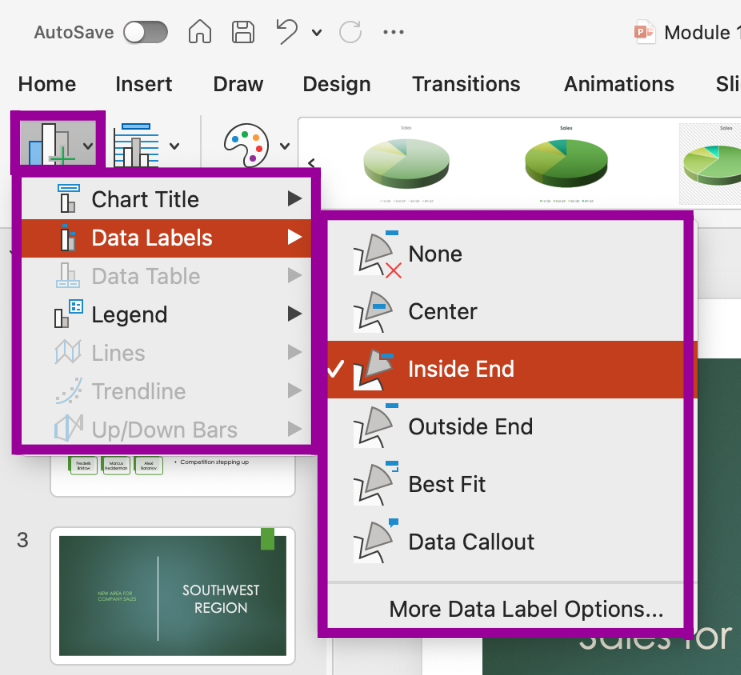This screenshot has height=675, width=741.
Task: Click the PowerPoint file icon beside Module
Action: click(x=645, y=32)
